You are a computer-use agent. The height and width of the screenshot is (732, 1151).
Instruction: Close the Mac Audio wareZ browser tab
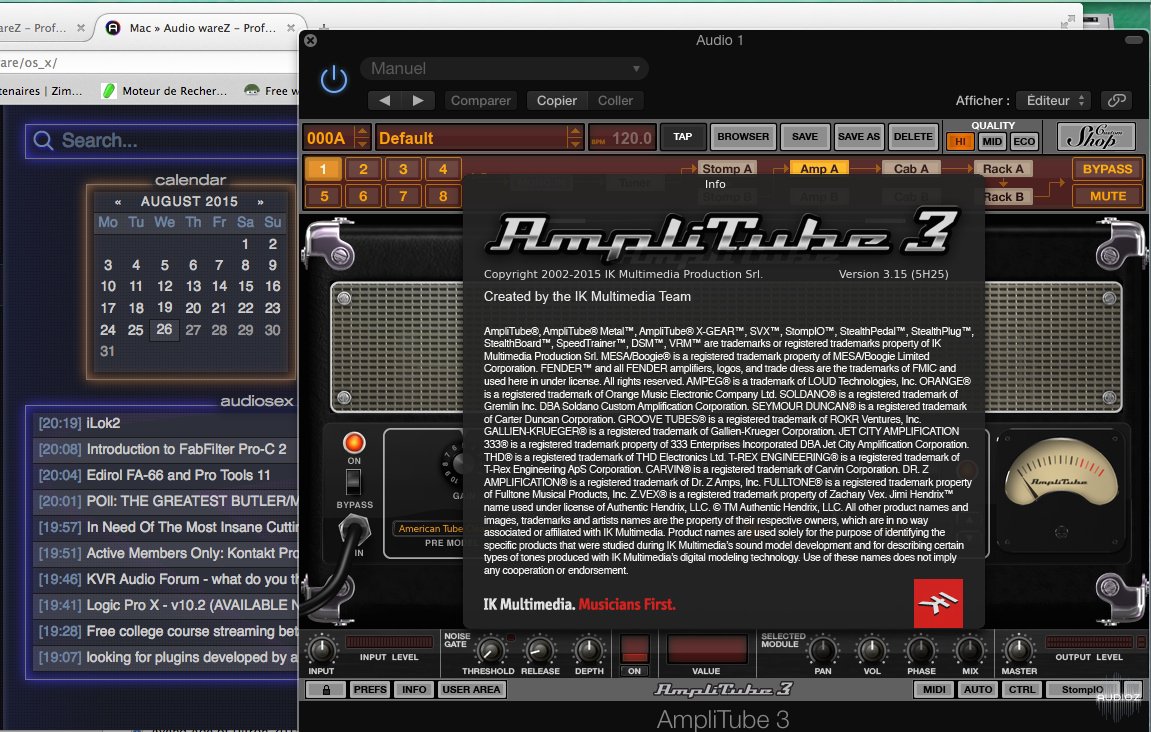pyautogui.click(x=291, y=28)
